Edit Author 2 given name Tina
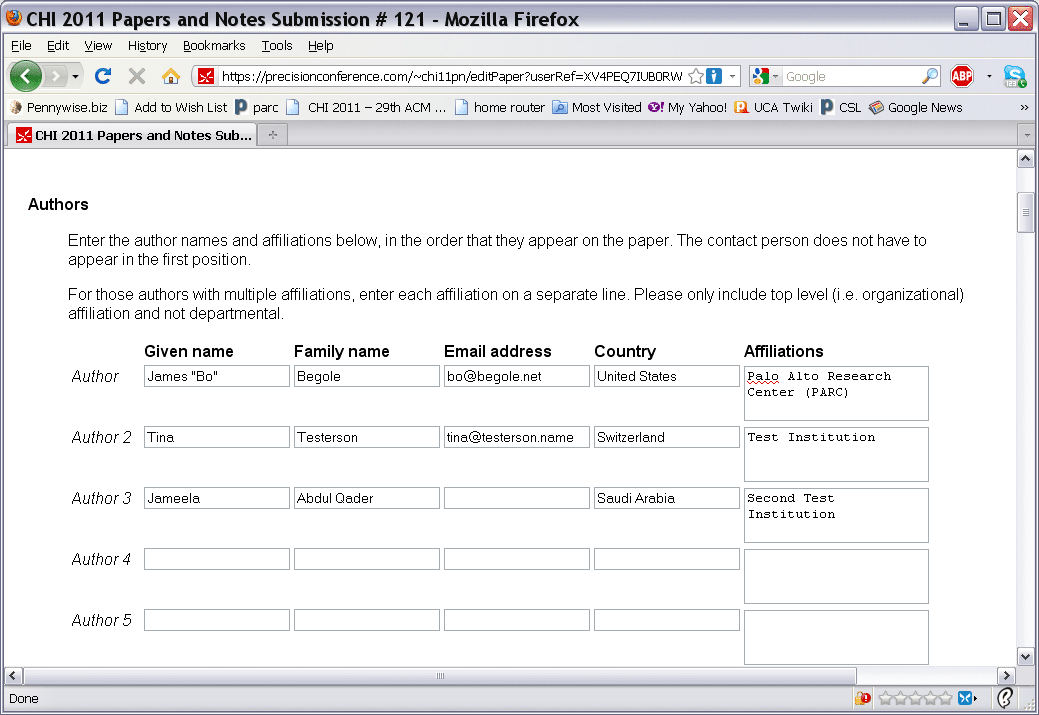The image size is (1039, 715). click(x=217, y=437)
